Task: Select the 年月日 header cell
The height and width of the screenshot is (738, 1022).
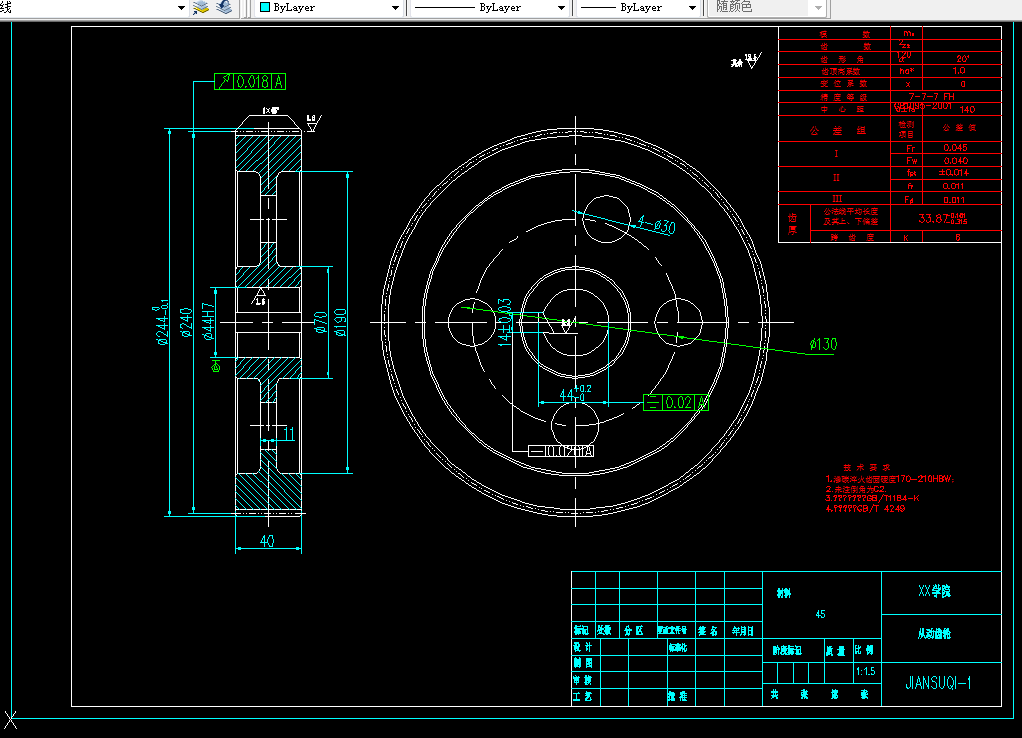Action: [x=742, y=630]
